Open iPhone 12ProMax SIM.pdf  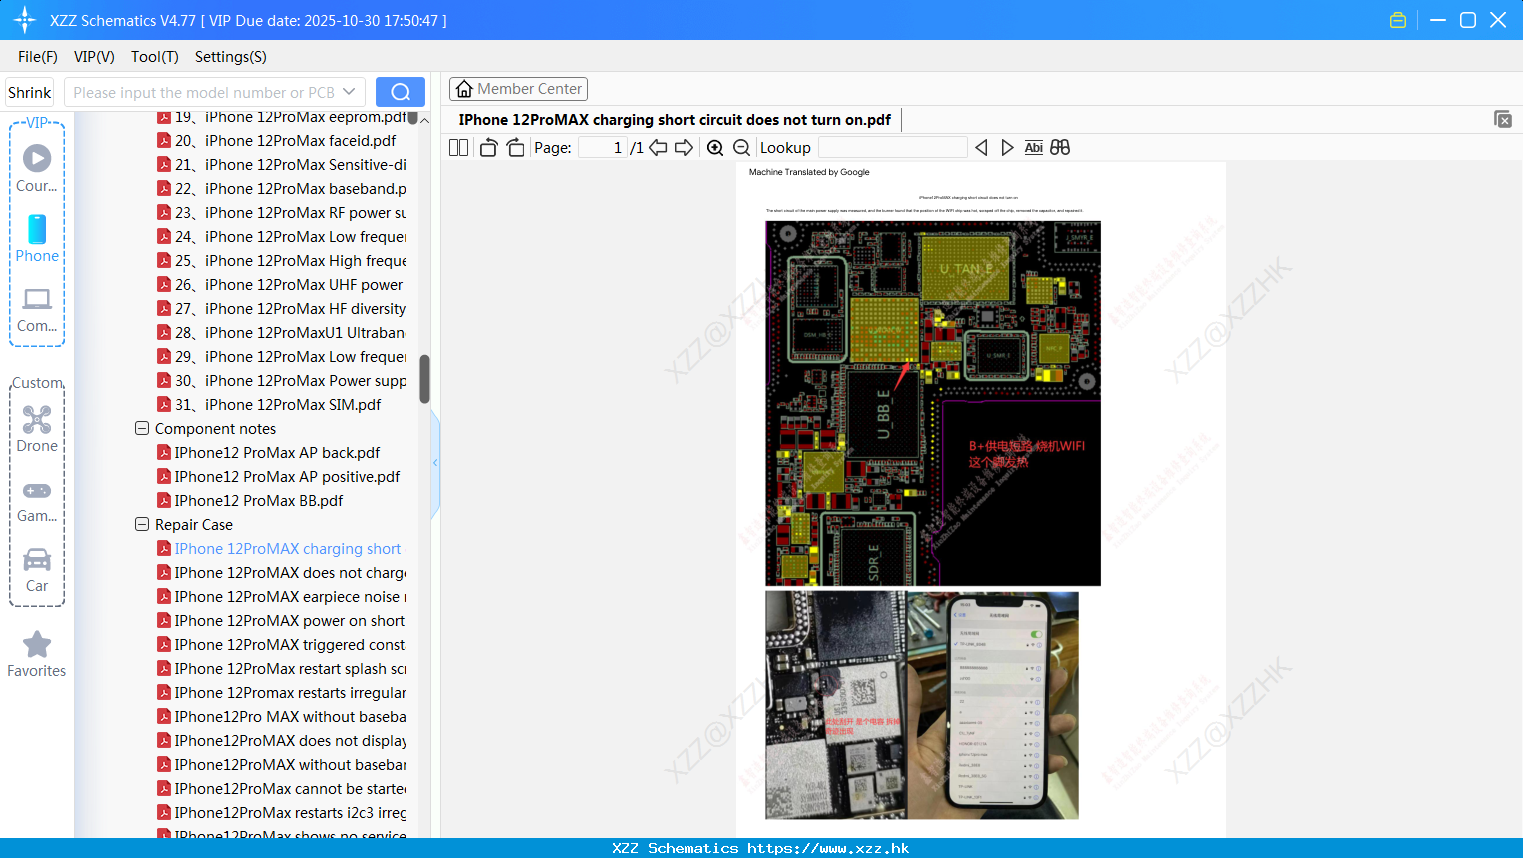pyautogui.click(x=270, y=405)
